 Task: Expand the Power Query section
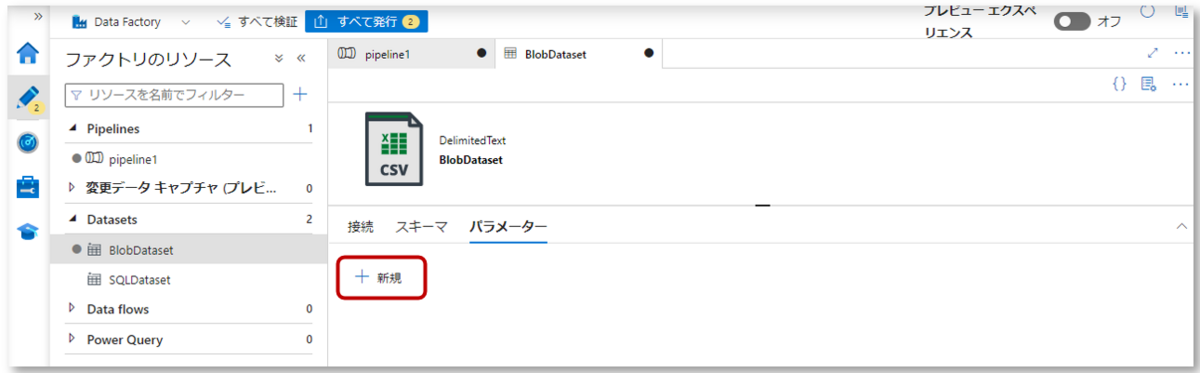click(x=72, y=339)
